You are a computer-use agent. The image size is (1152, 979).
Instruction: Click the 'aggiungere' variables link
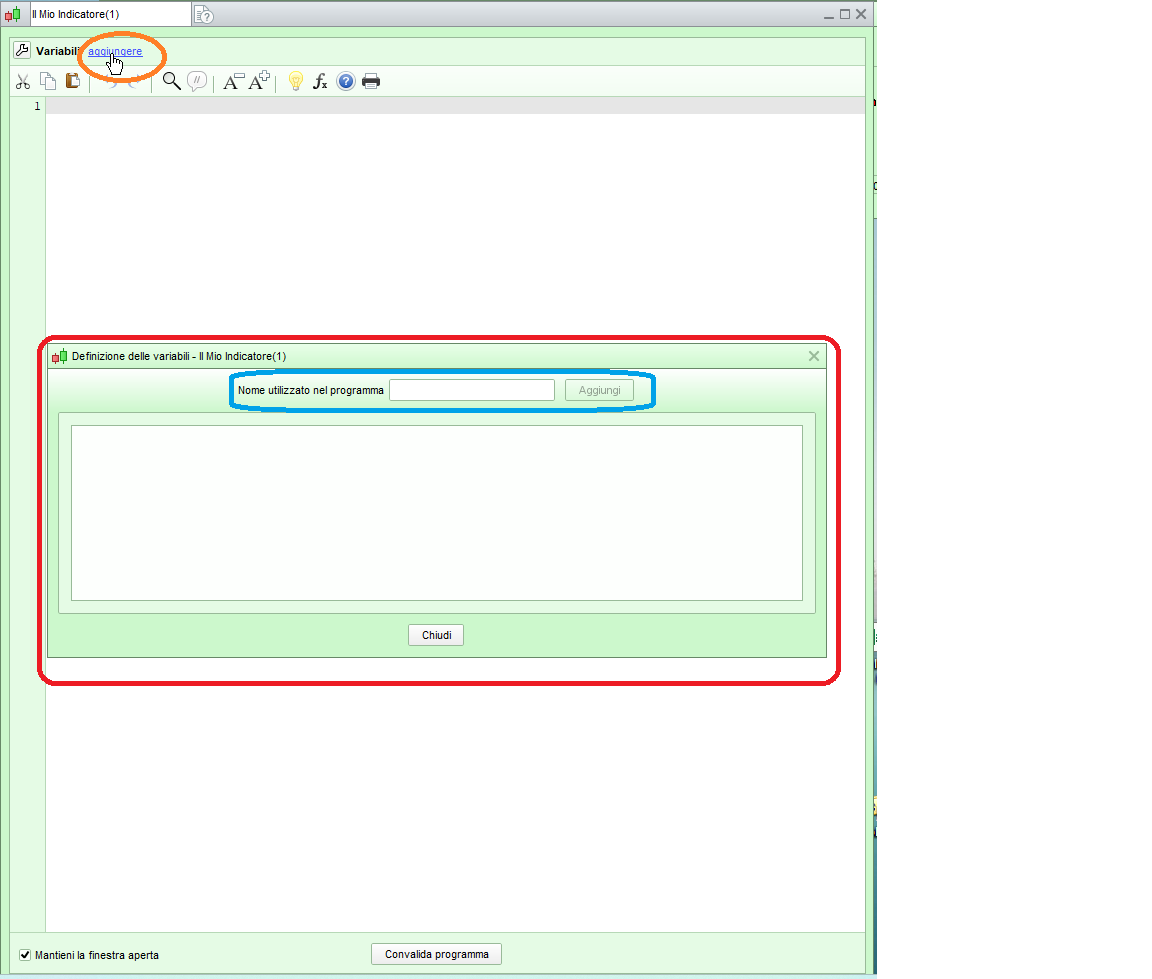[115, 51]
